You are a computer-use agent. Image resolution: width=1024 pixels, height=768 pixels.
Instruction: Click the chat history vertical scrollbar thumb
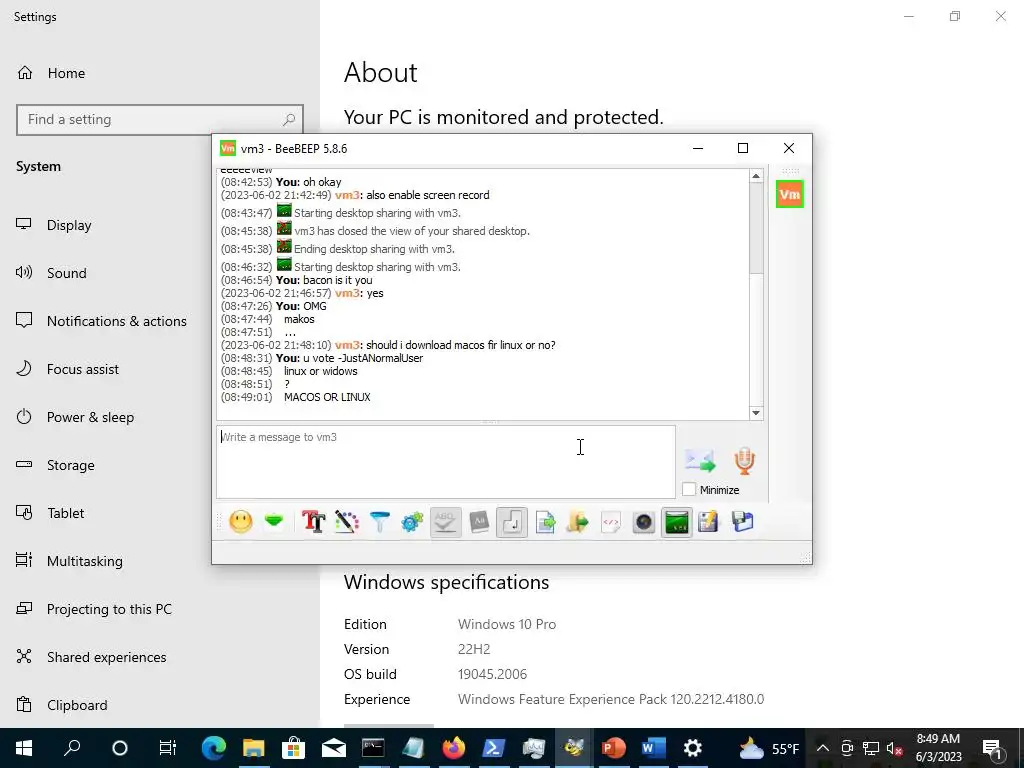click(756, 229)
